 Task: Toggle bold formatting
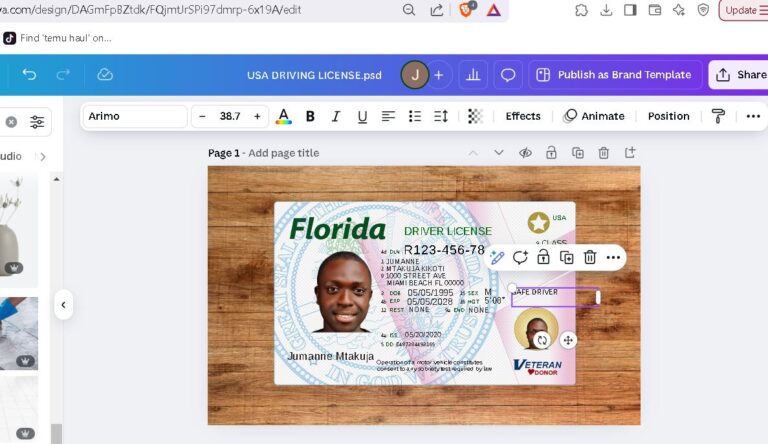[310, 117]
